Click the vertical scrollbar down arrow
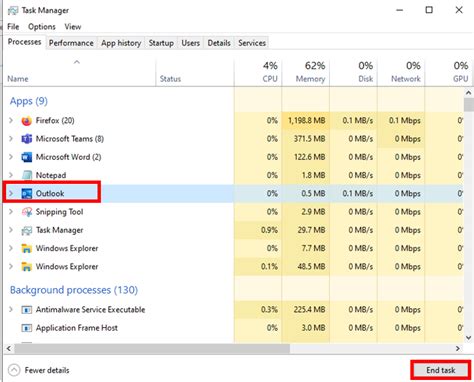 469,338
